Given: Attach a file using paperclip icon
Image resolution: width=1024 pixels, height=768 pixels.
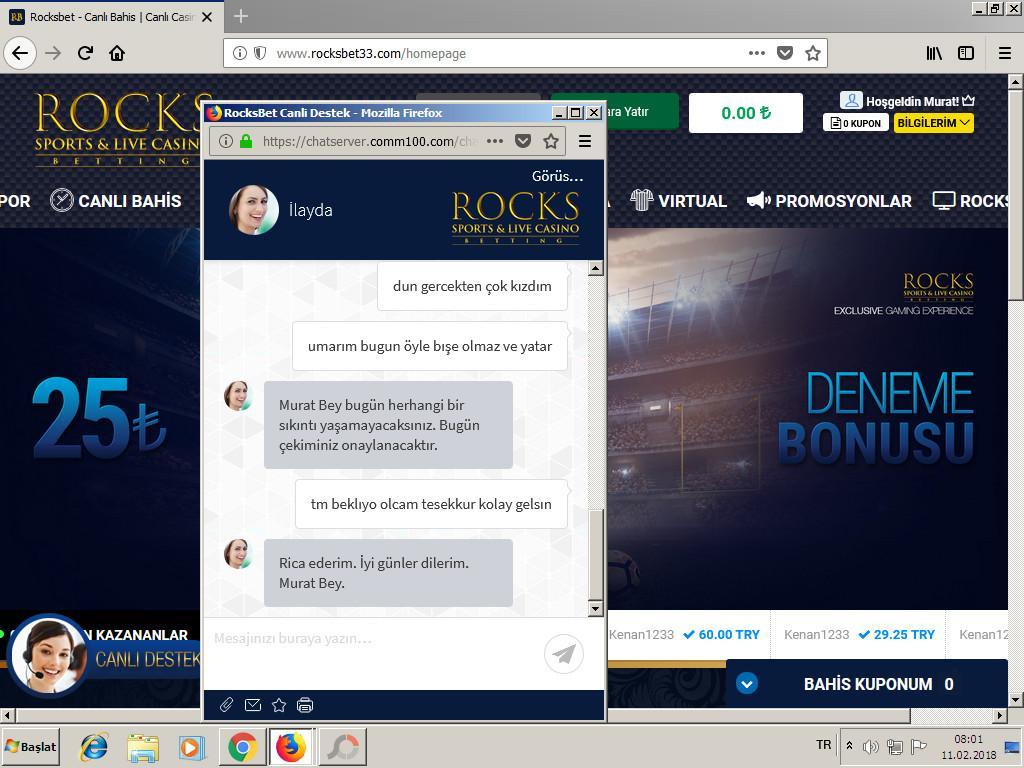Looking at the screenshot, I should coord(226,705).
